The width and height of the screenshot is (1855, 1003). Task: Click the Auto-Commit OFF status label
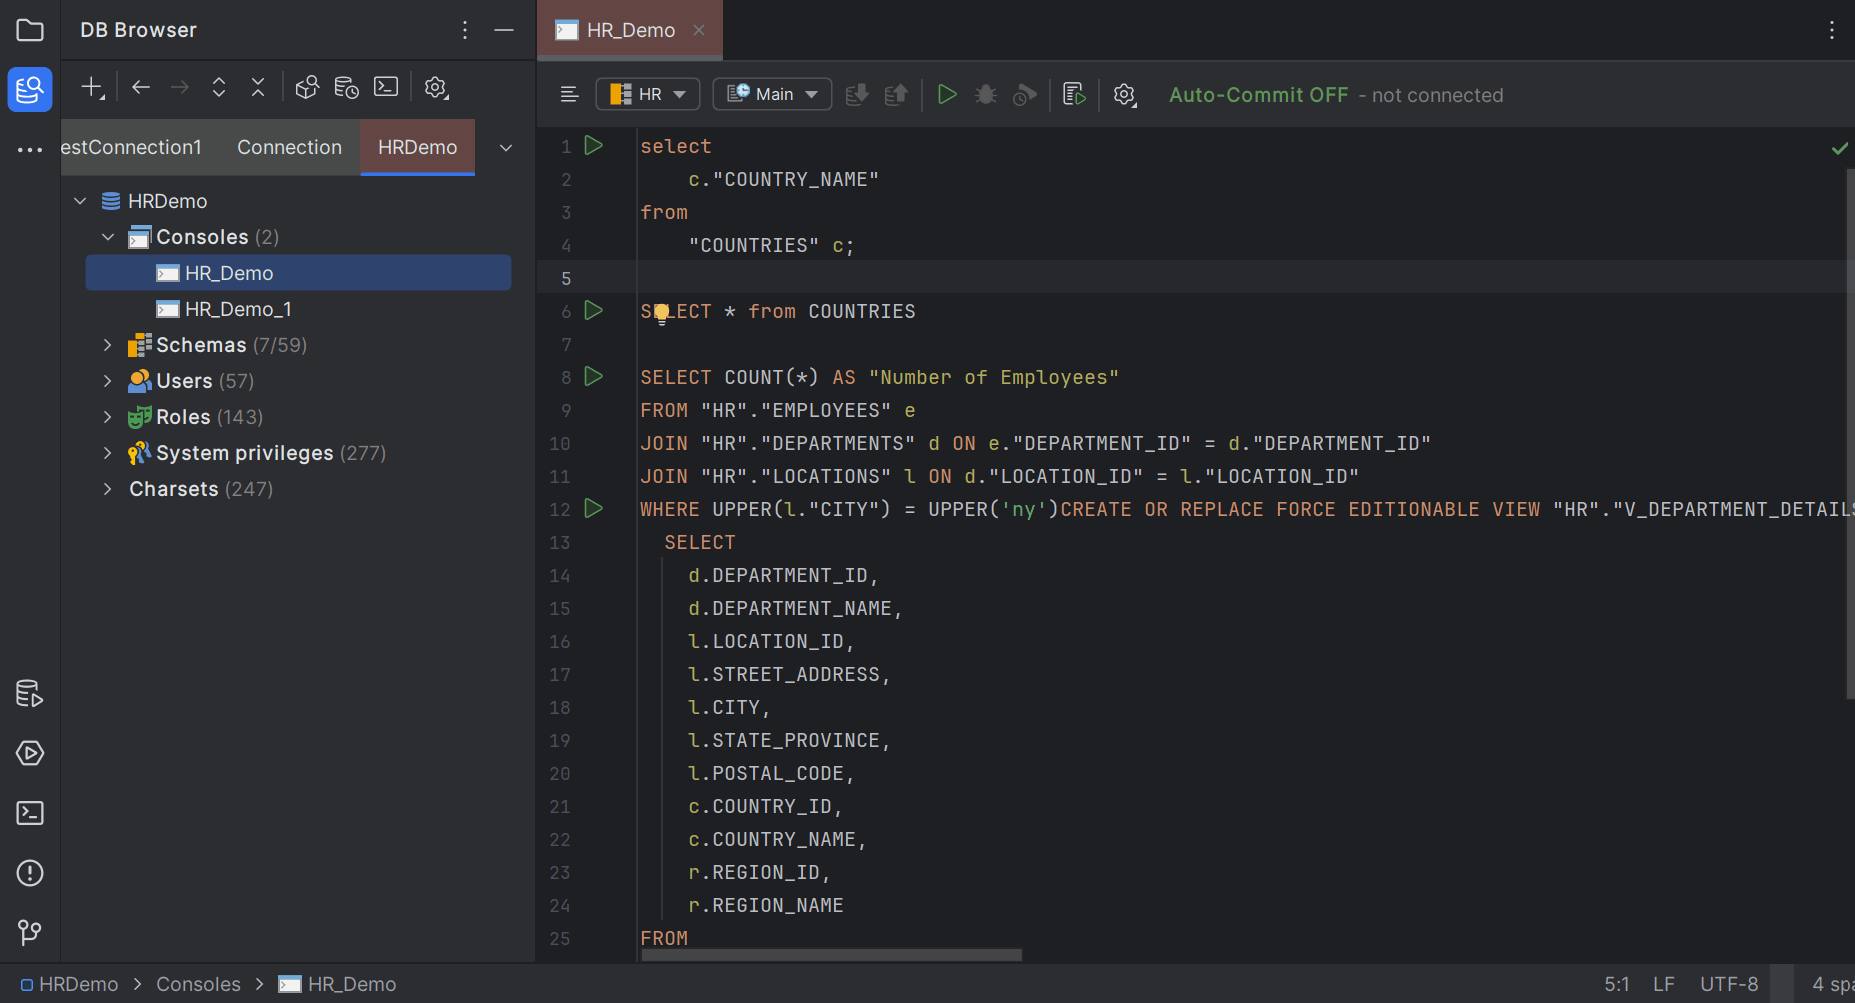coord(1258,94)
